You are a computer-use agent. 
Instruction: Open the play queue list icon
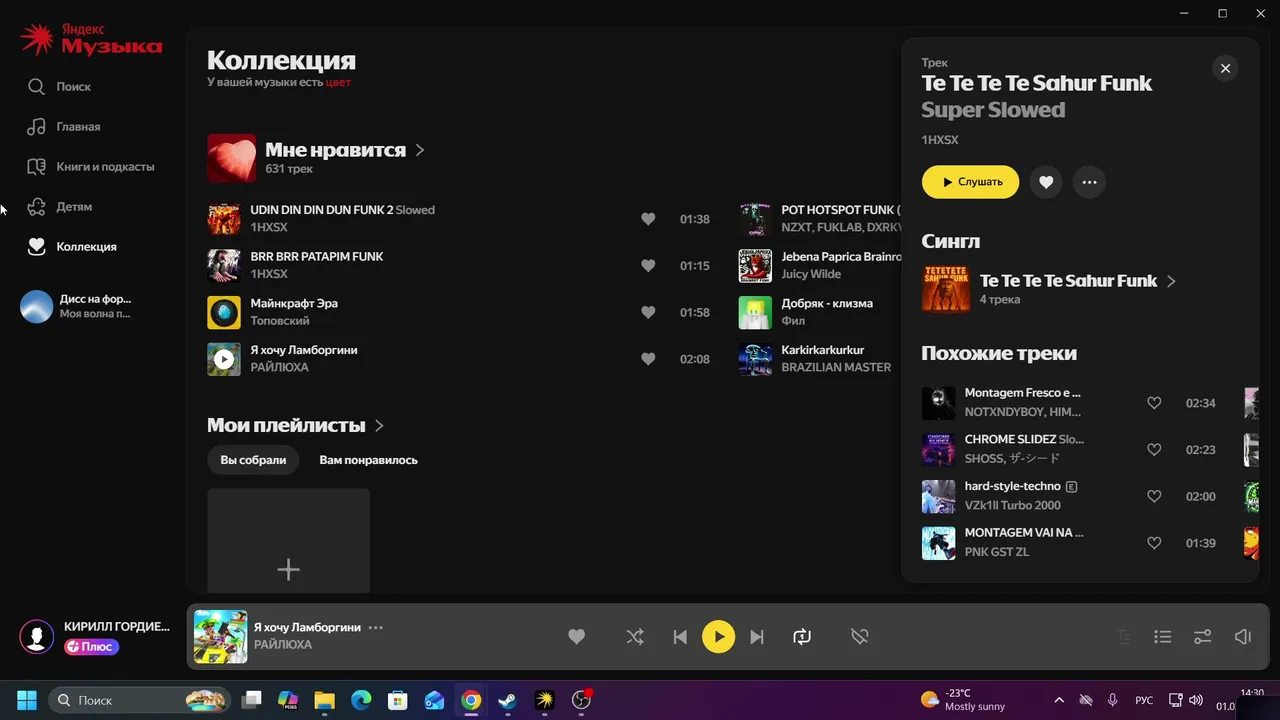(x=1162, y=637)
